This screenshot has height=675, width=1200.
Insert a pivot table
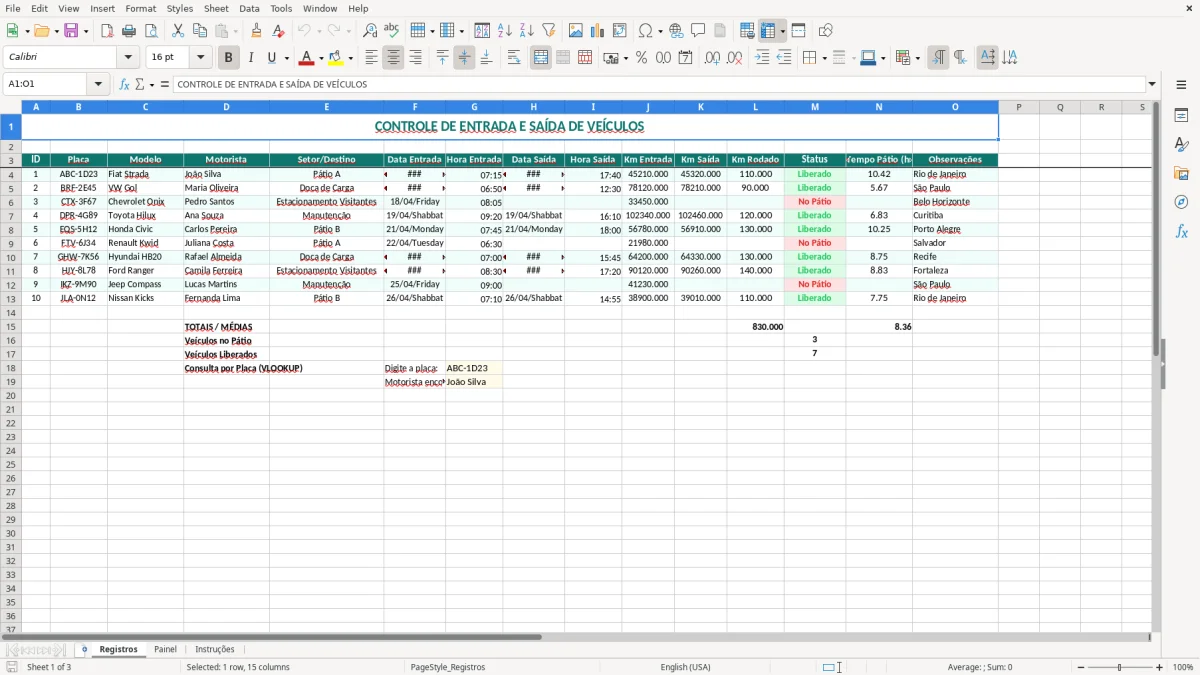tap(620, 31)
